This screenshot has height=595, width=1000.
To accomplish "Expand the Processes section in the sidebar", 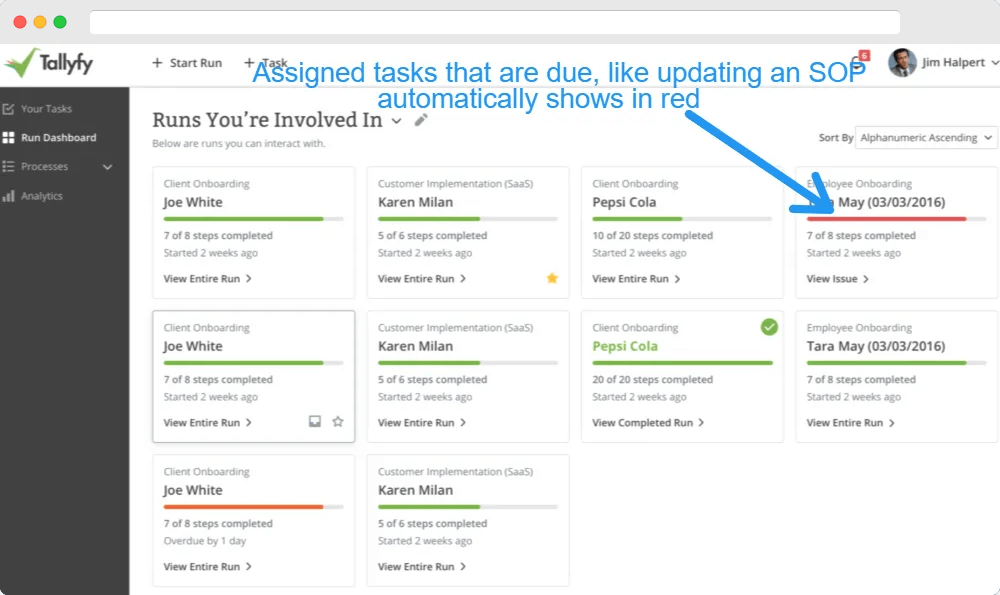I will [108, 166].
